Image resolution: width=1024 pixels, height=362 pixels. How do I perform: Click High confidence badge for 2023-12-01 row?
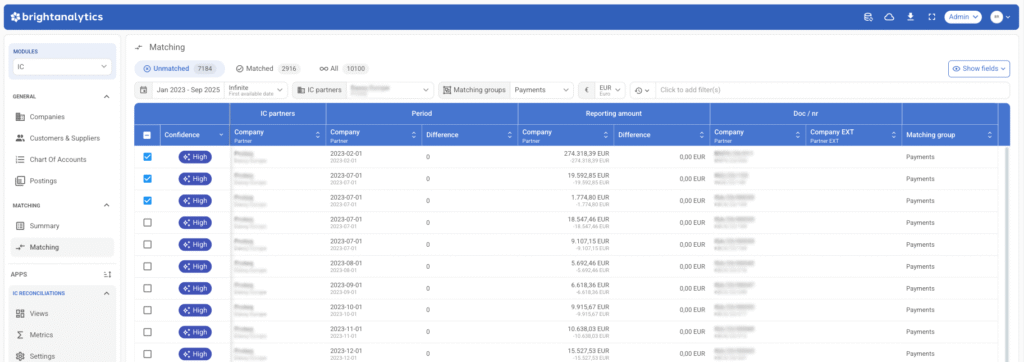(195, 354)
